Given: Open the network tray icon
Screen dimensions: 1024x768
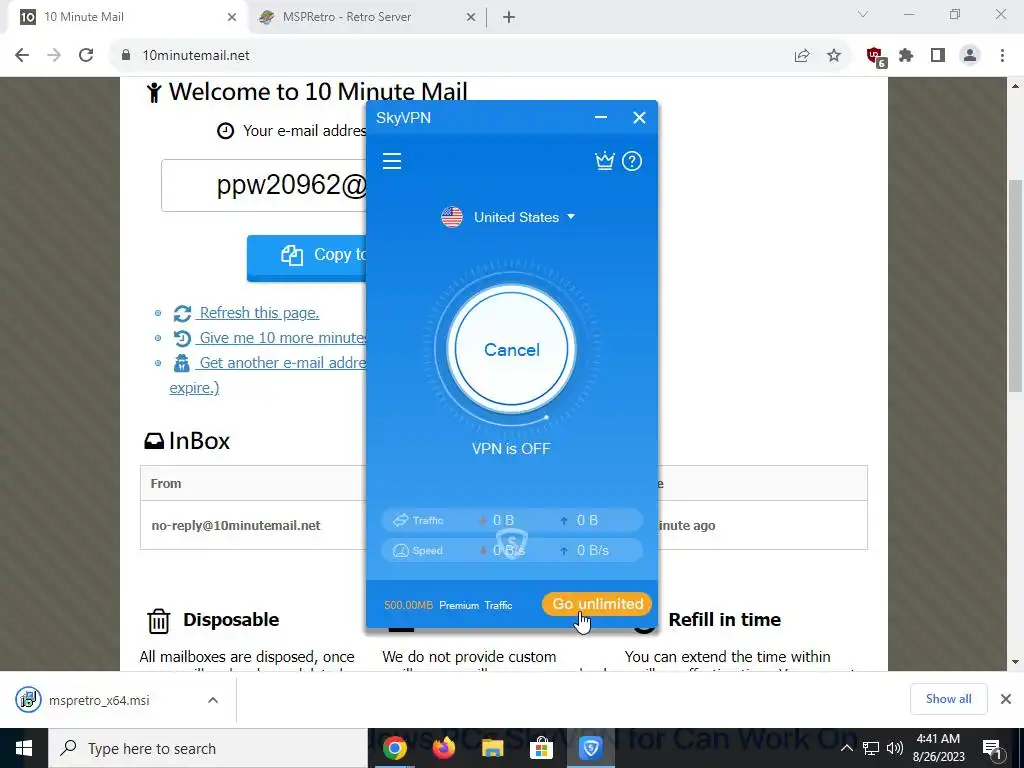Looking at the screenshot, I should pos(871,748).
